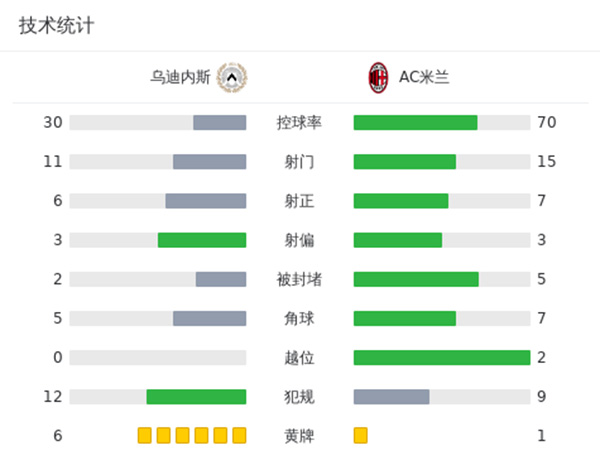Click Udinese's 30 possession bar
This screenshot has width=600, height=455.
click(219, 123)
